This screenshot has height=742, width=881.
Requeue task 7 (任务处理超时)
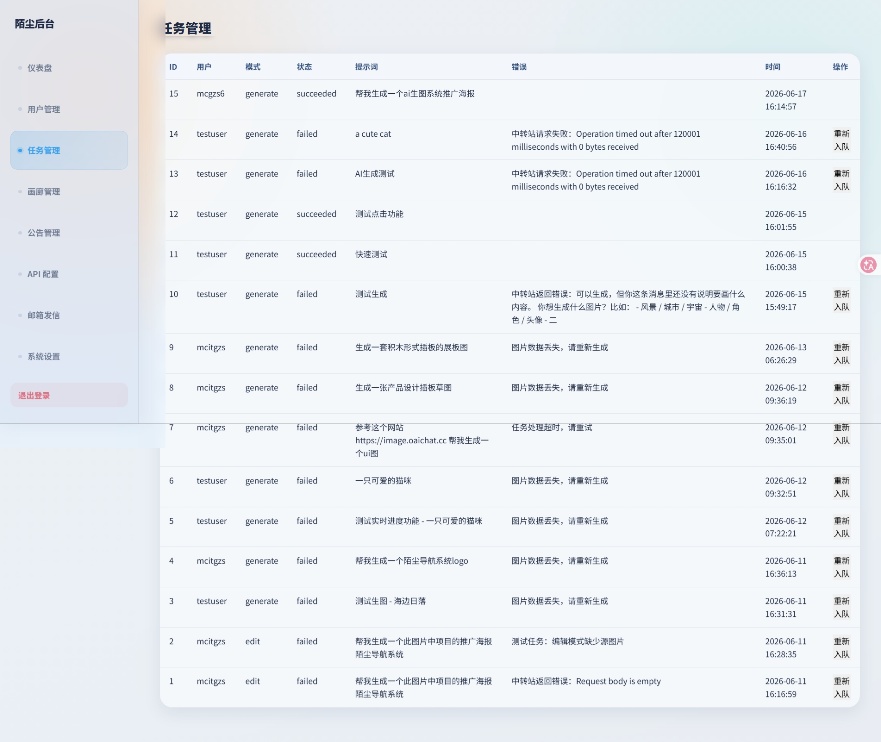[841, 434]
